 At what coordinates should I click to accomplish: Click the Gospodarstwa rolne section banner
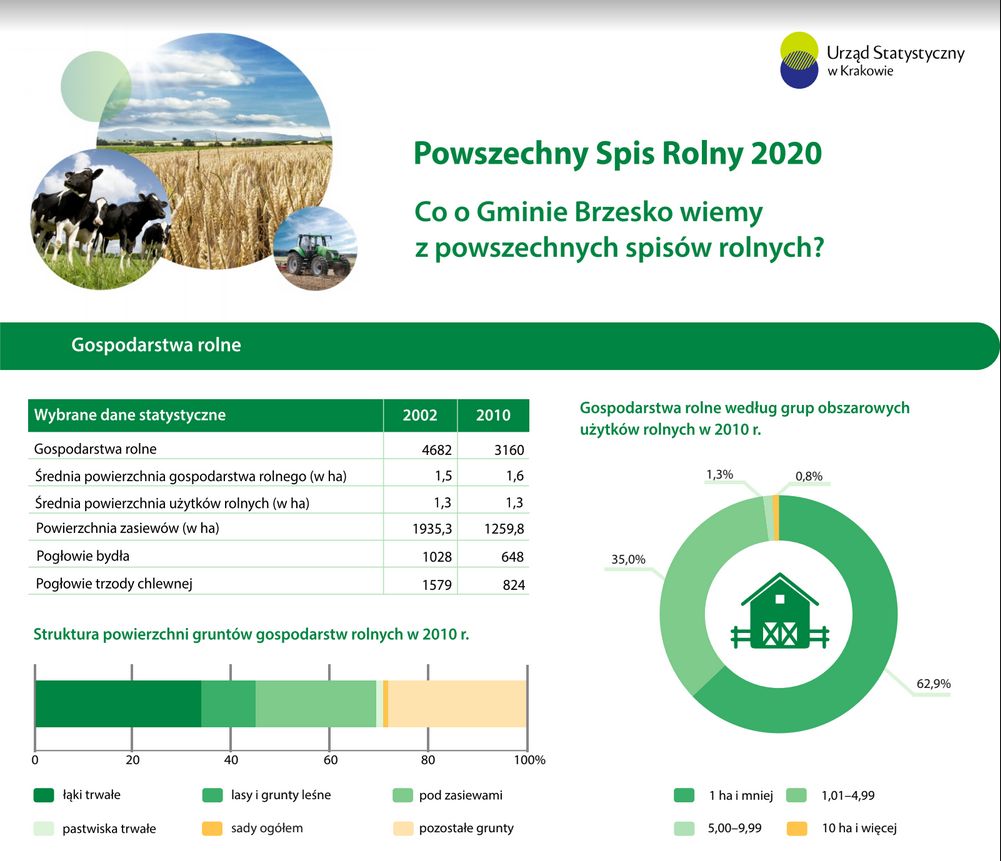tap(500, 346)
